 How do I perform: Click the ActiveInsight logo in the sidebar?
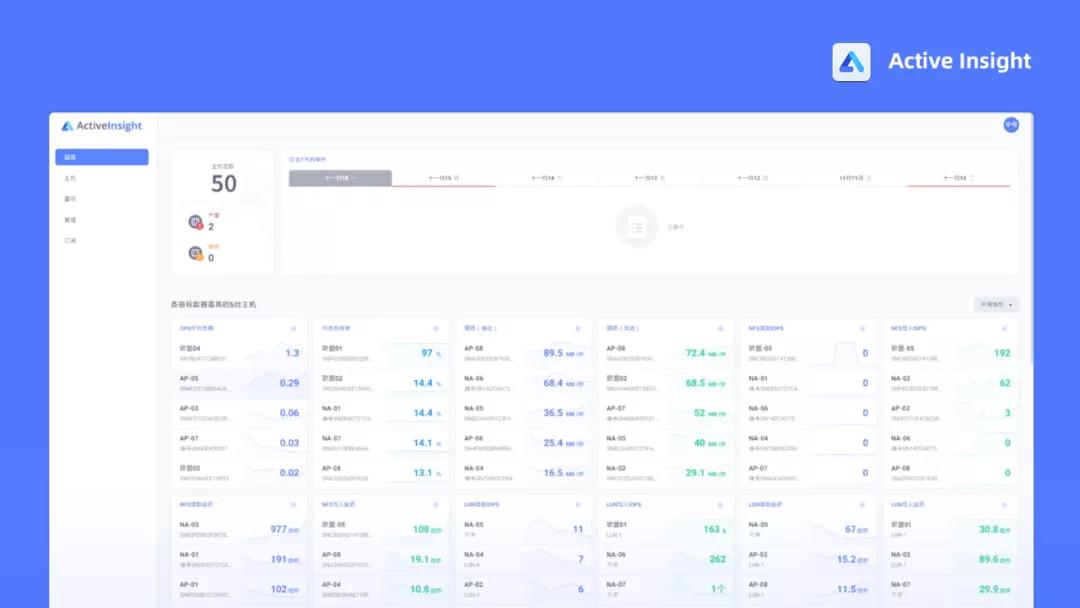pyautogui.click(x=101, y=126)
